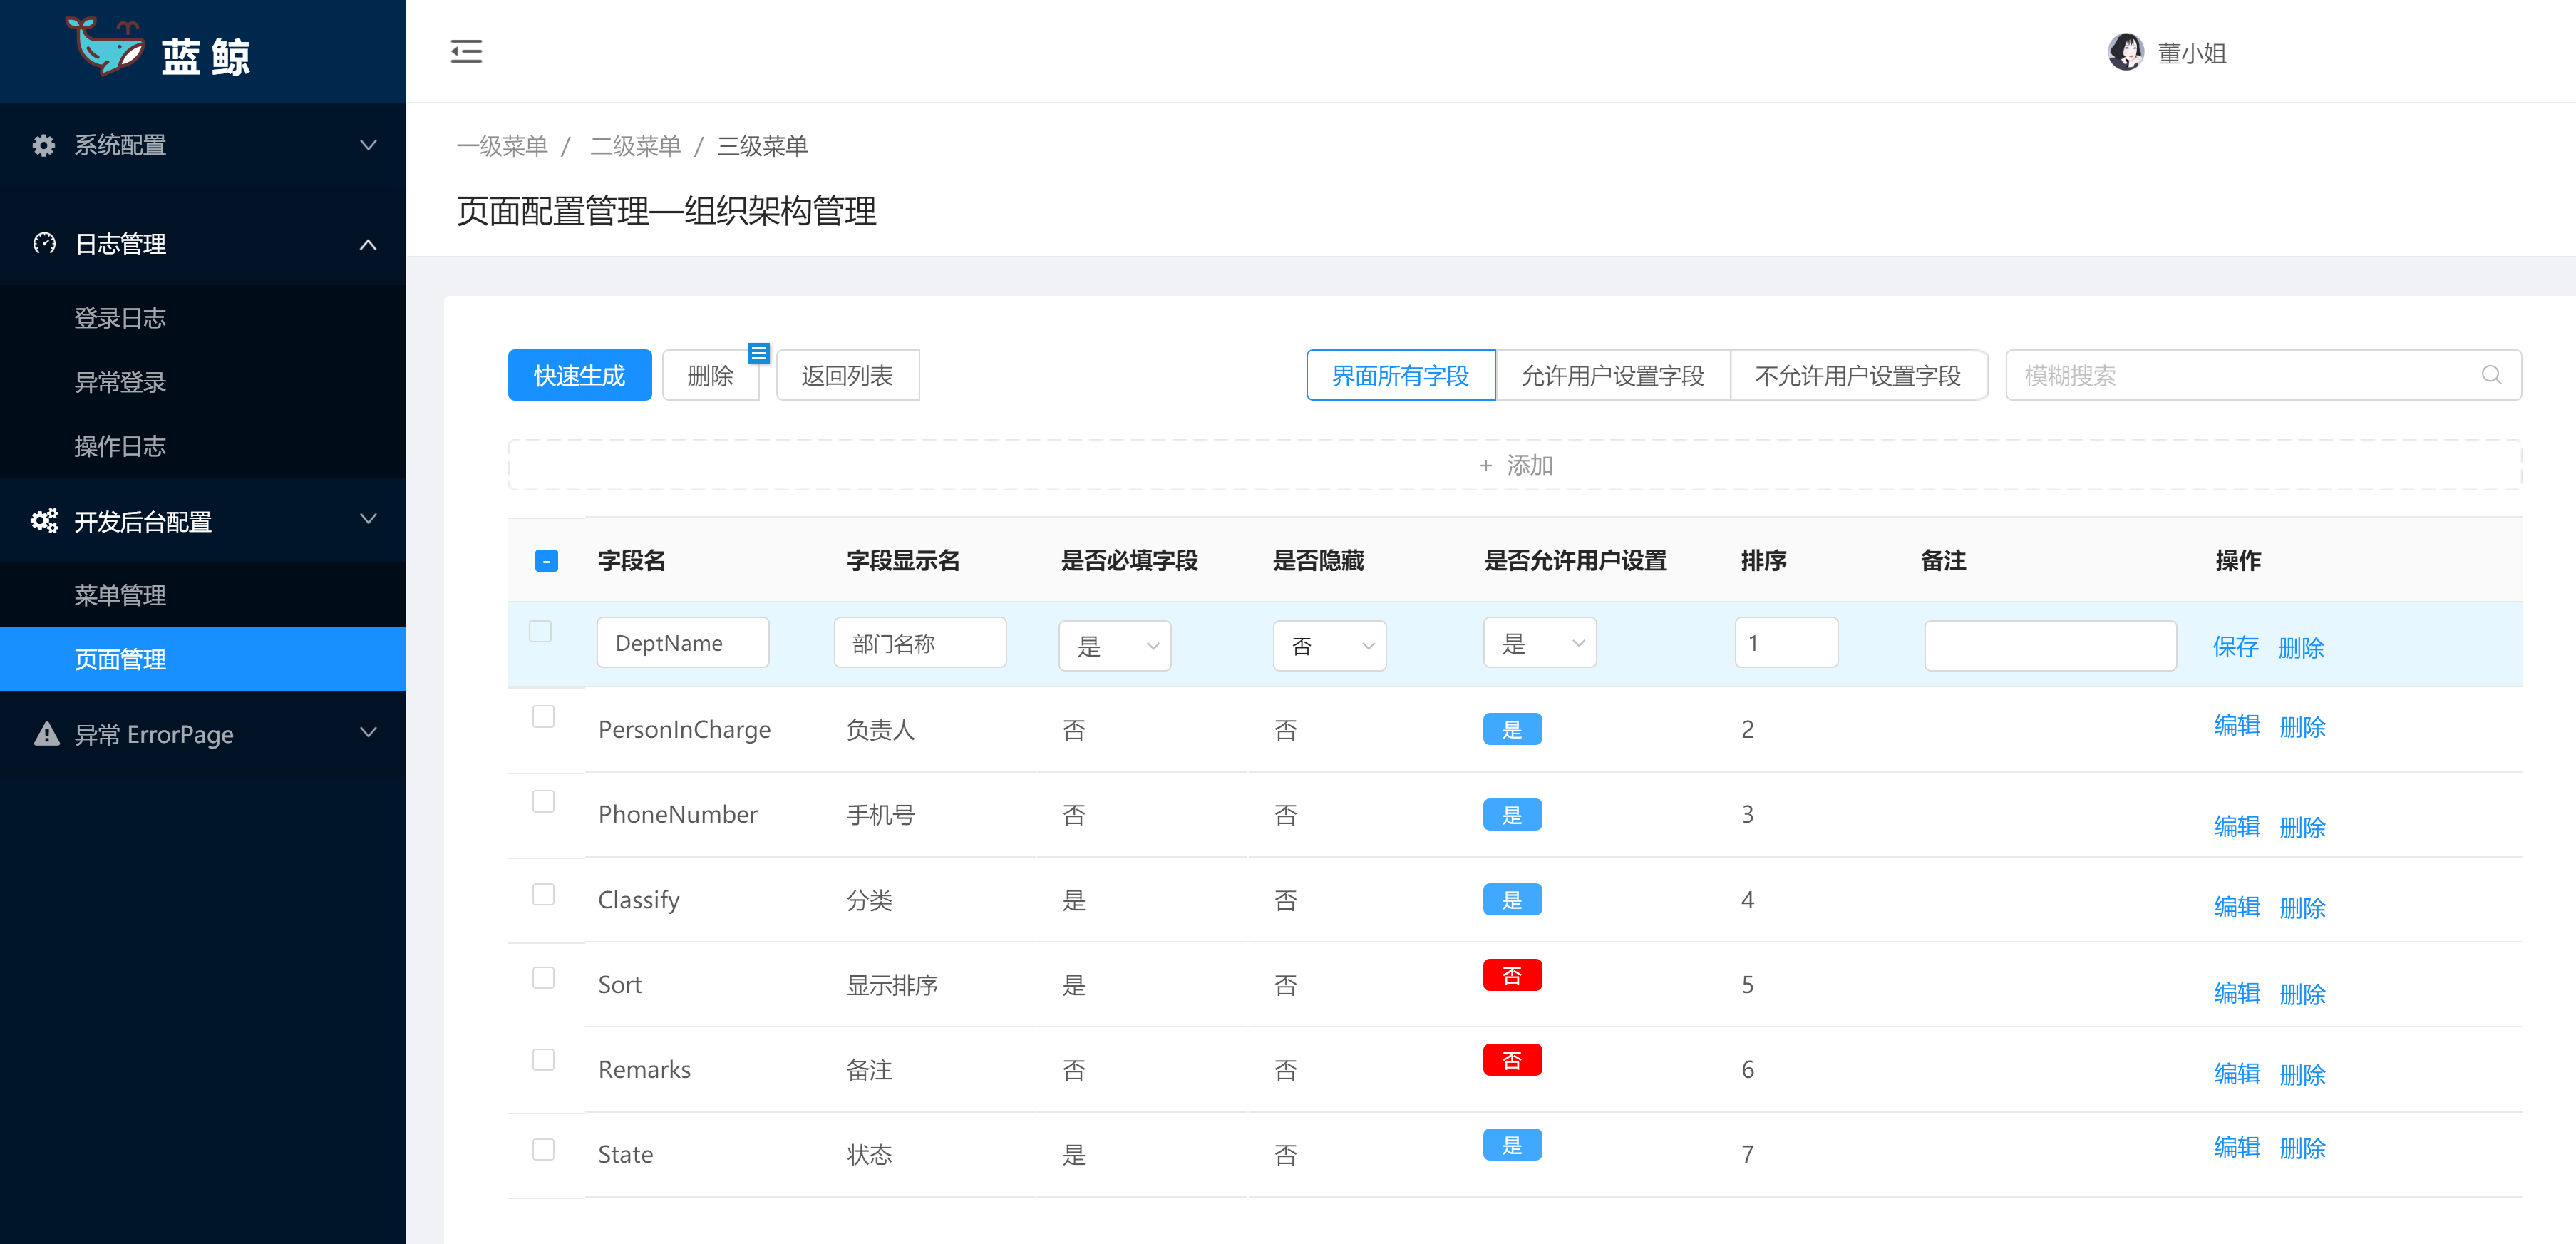Check the checkbox for the Remarks row

(543, 1059)
